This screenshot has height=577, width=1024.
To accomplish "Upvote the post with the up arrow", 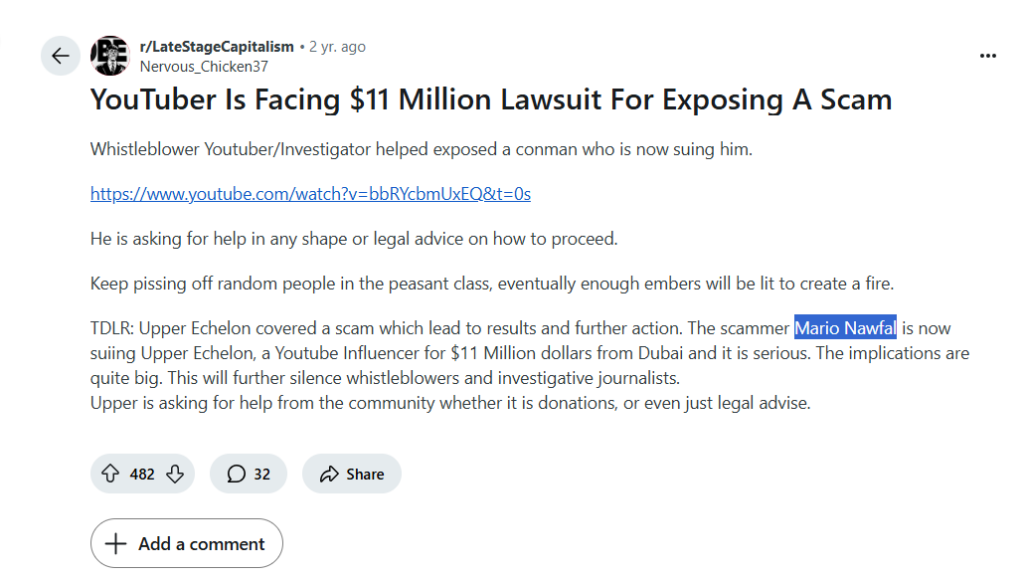I will tap(110, 473).
